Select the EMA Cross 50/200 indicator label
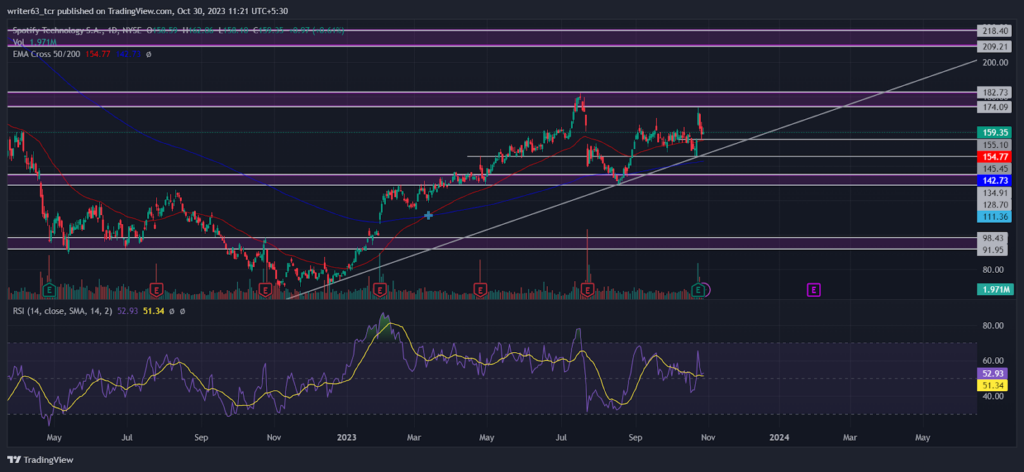1024x472 pixels. click(46, 54)
